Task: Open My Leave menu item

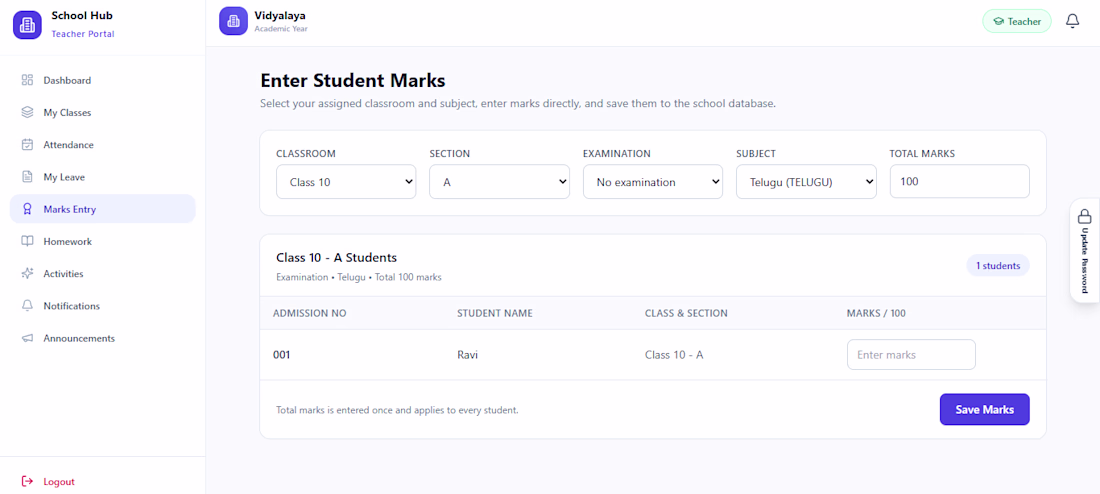Action: (x=102, y=177)
